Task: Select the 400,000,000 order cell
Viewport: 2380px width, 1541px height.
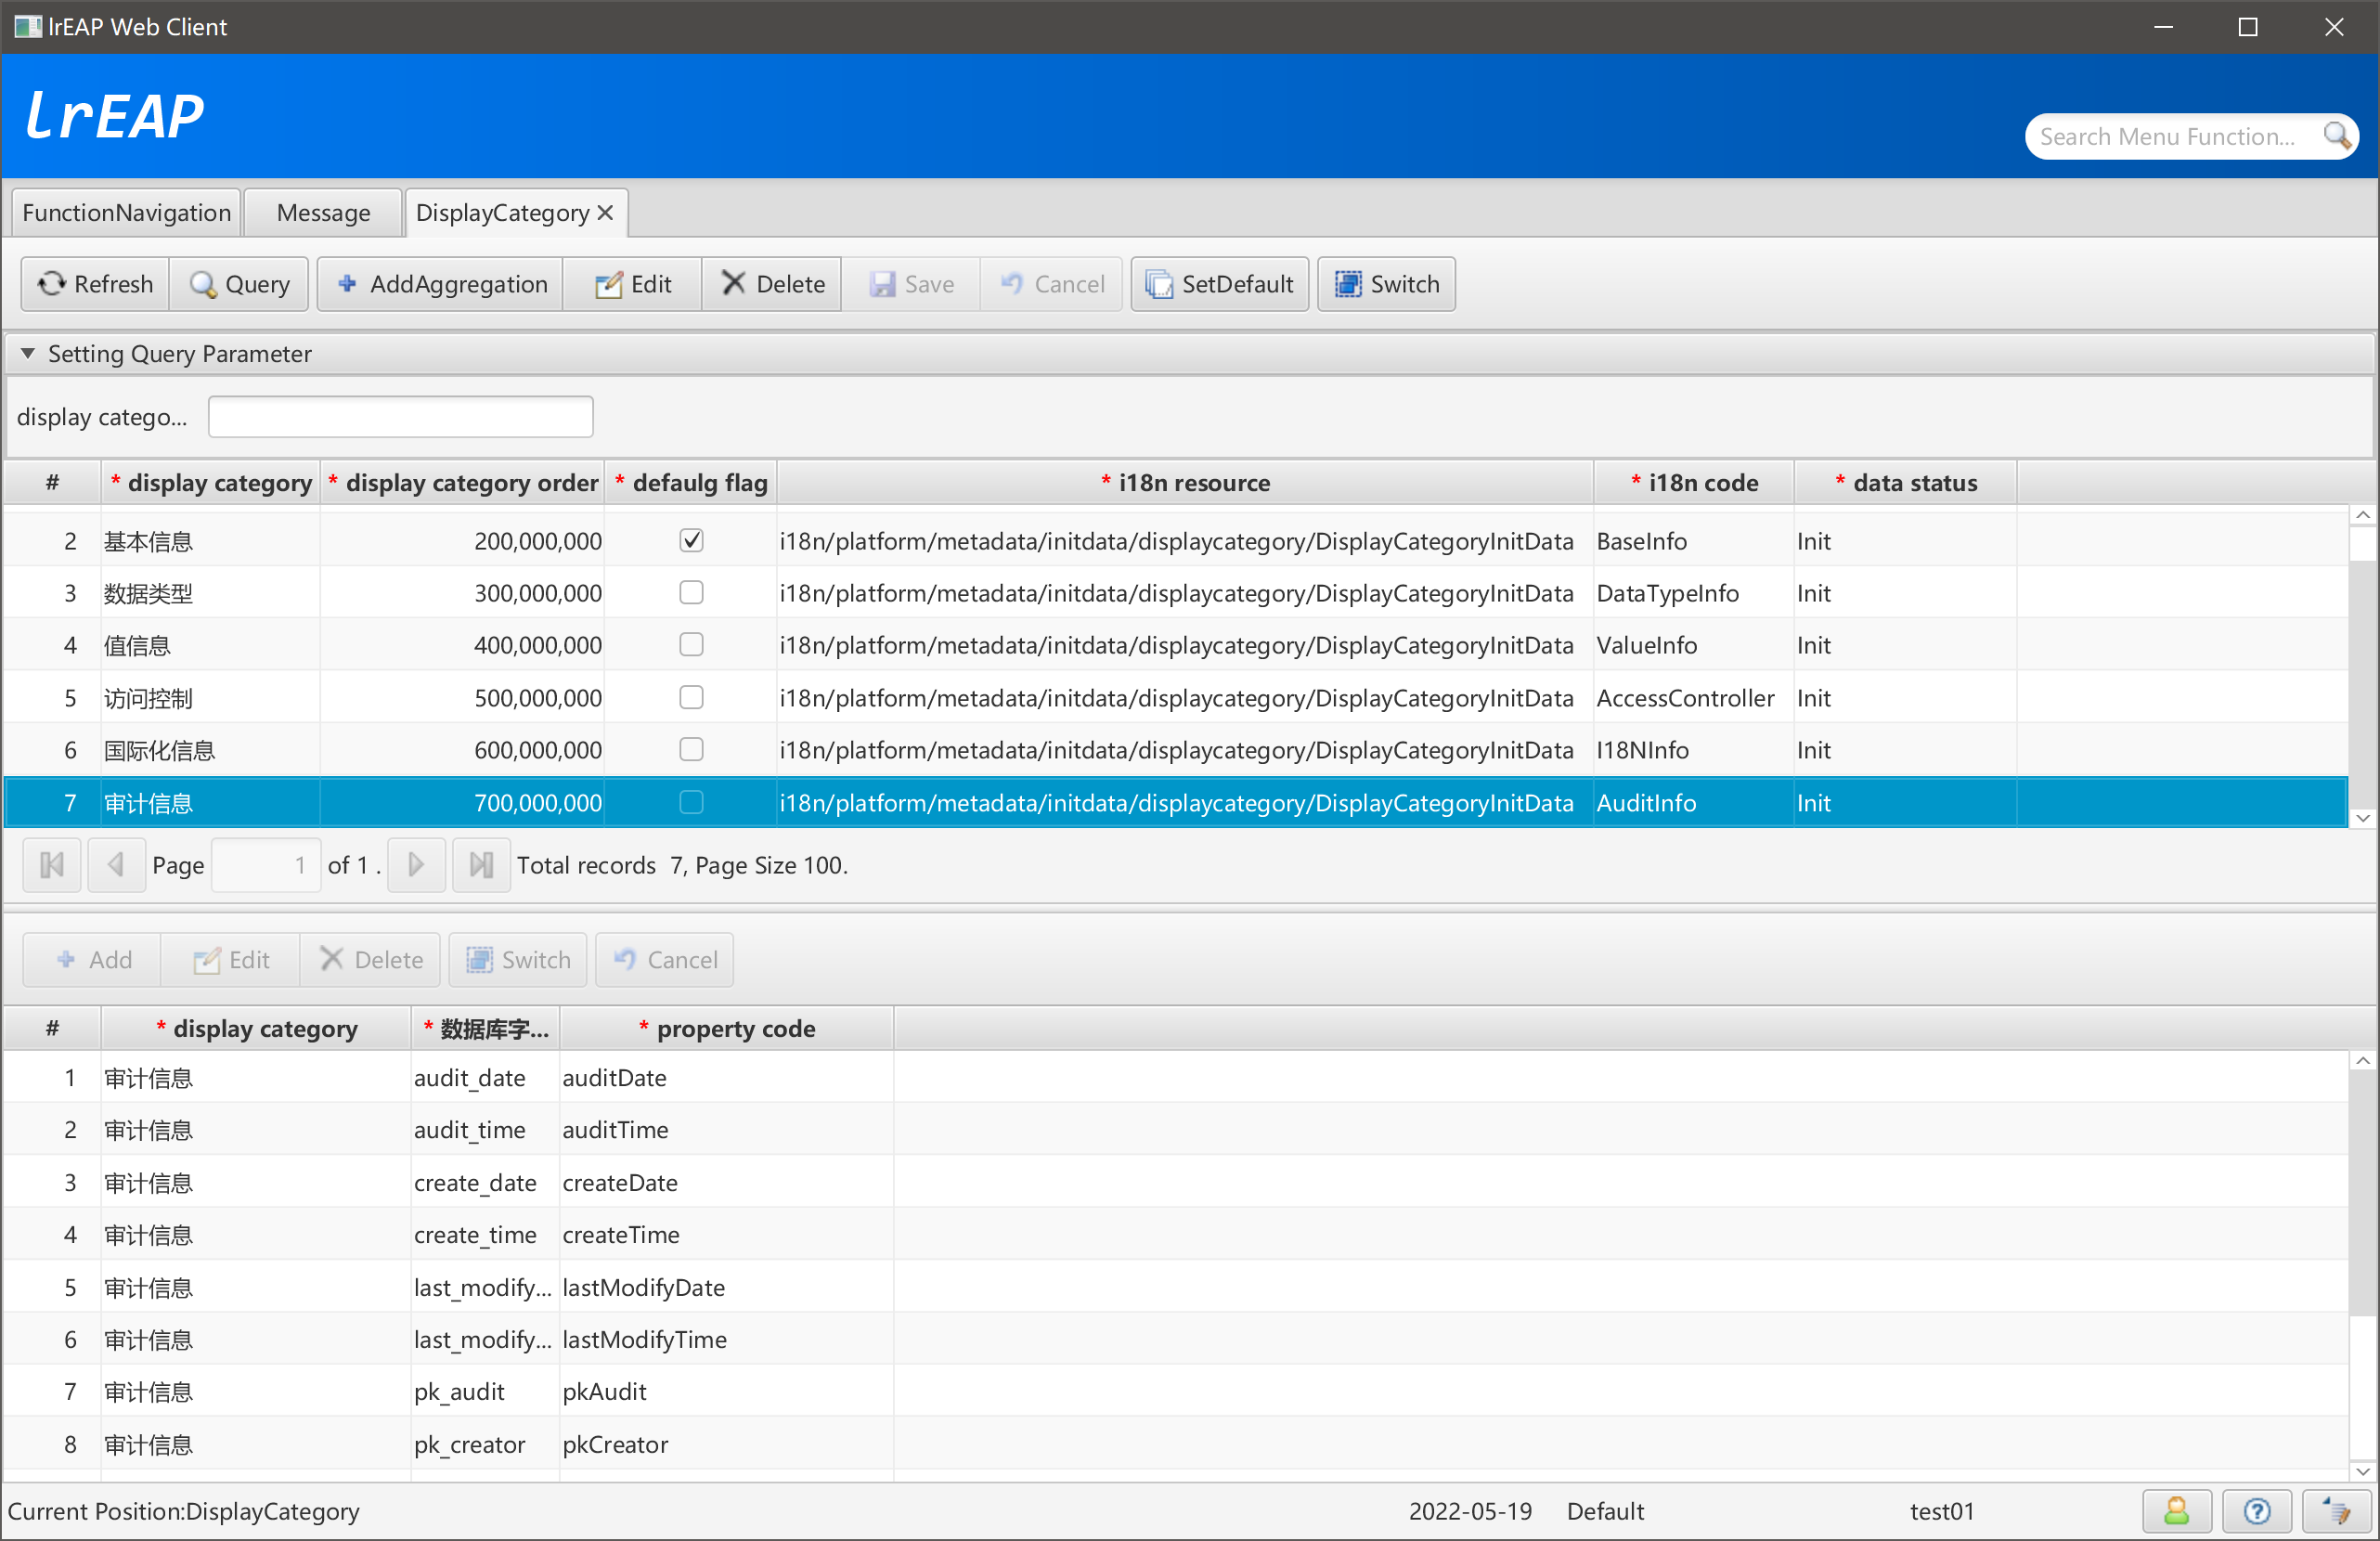Action: (462, 645)
